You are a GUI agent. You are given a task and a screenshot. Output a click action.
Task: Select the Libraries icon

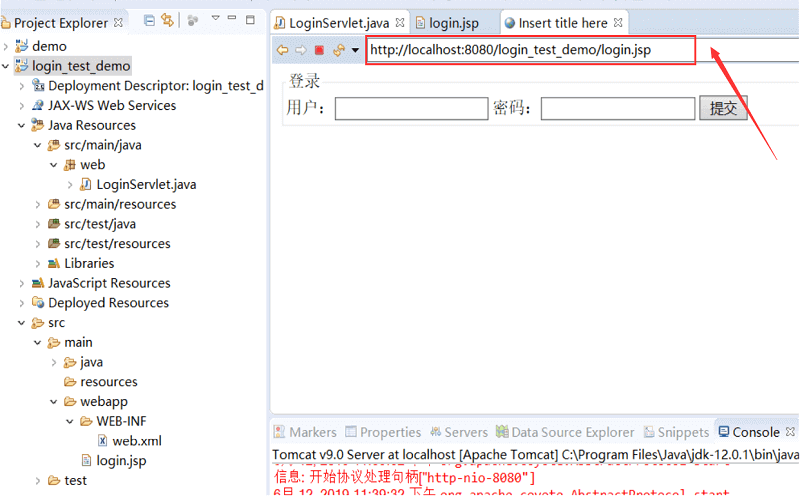click(54, 264)
